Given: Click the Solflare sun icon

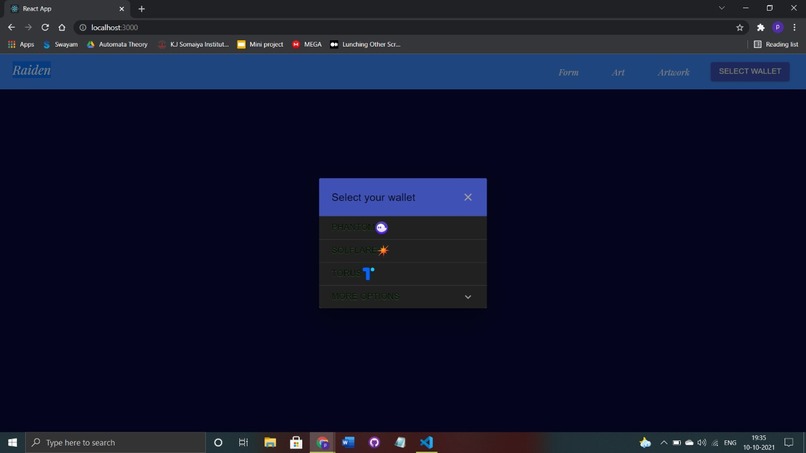Looking at the screenshot, I should pyautogui.click(x=383, y=250).
